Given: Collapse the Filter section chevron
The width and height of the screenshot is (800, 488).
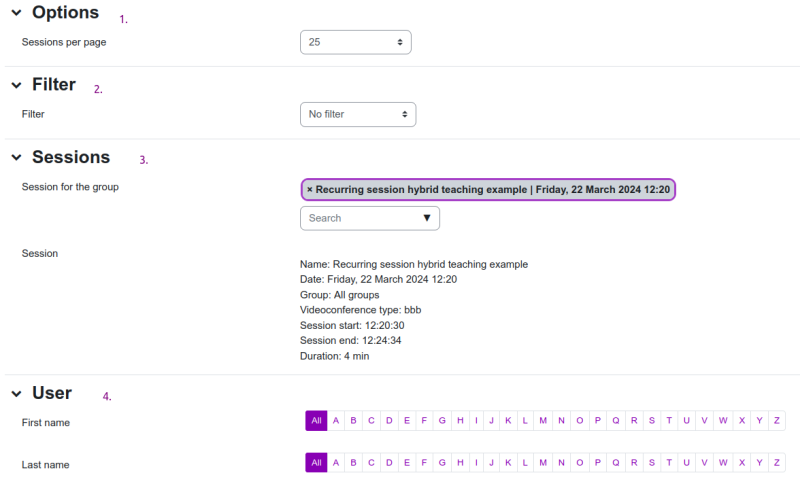Looking at the screenshot, I should tap(16, 85).
